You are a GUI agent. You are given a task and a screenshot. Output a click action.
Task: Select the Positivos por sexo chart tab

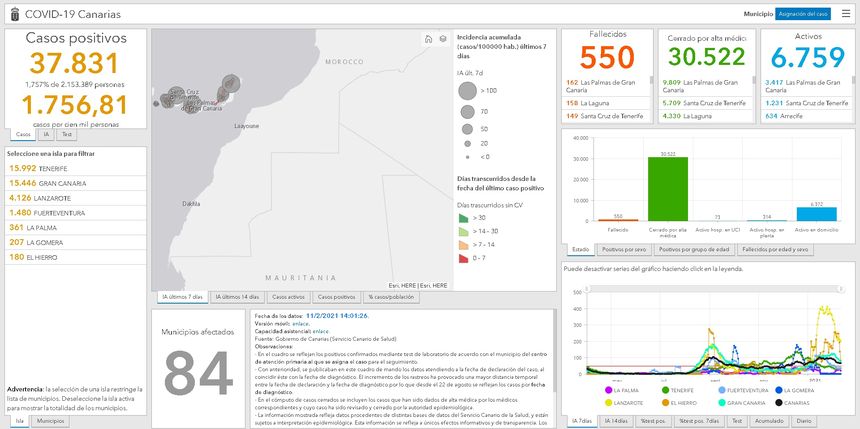pos(625,249)
